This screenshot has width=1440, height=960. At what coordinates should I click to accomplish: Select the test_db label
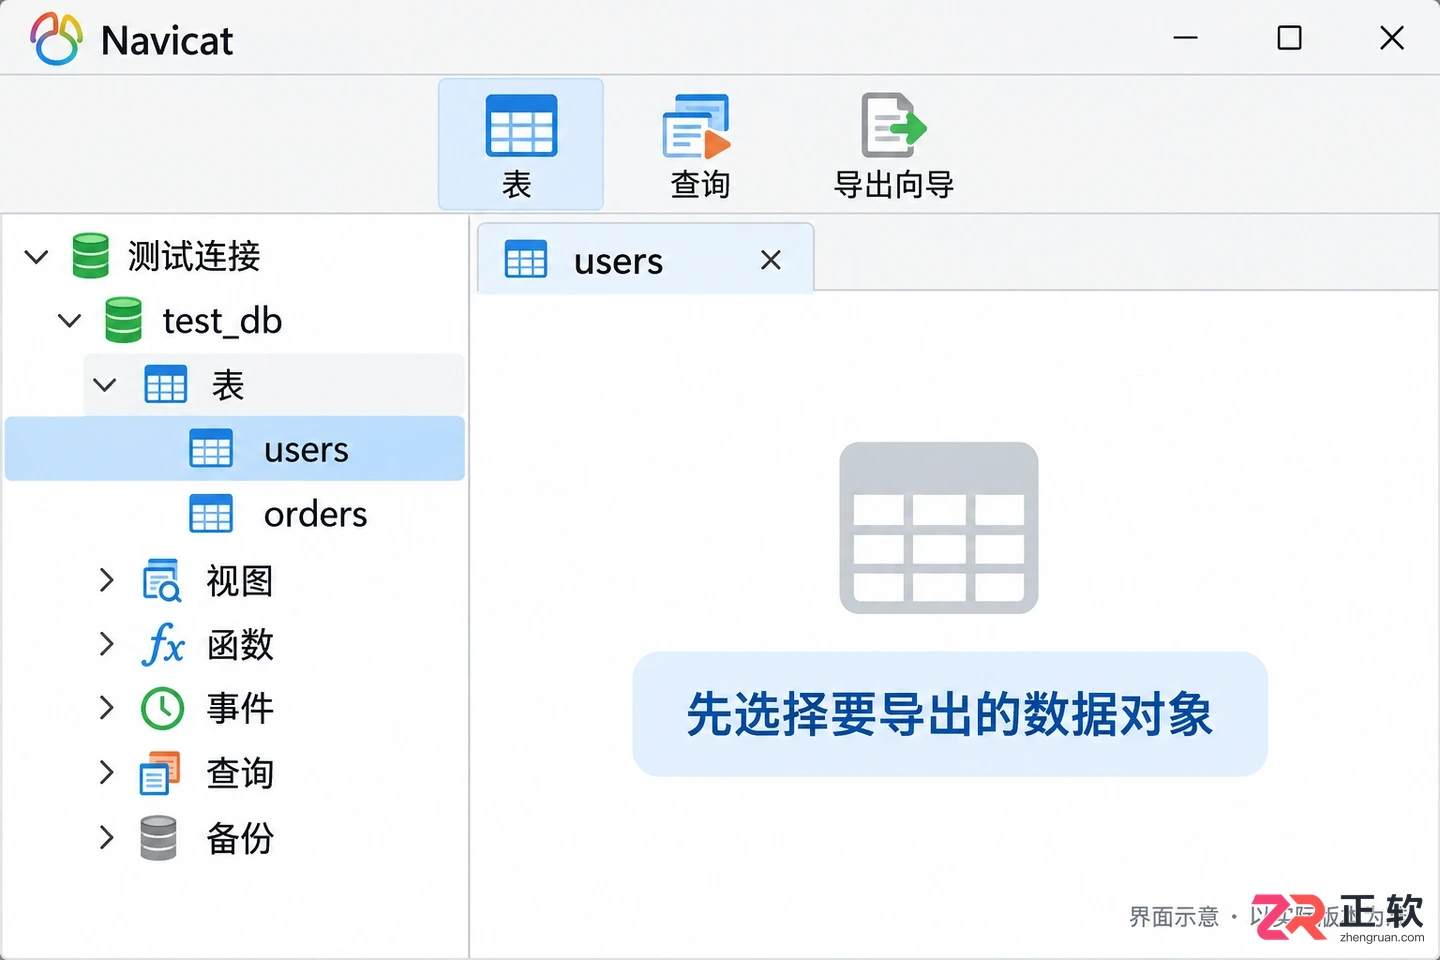point(222,321)
